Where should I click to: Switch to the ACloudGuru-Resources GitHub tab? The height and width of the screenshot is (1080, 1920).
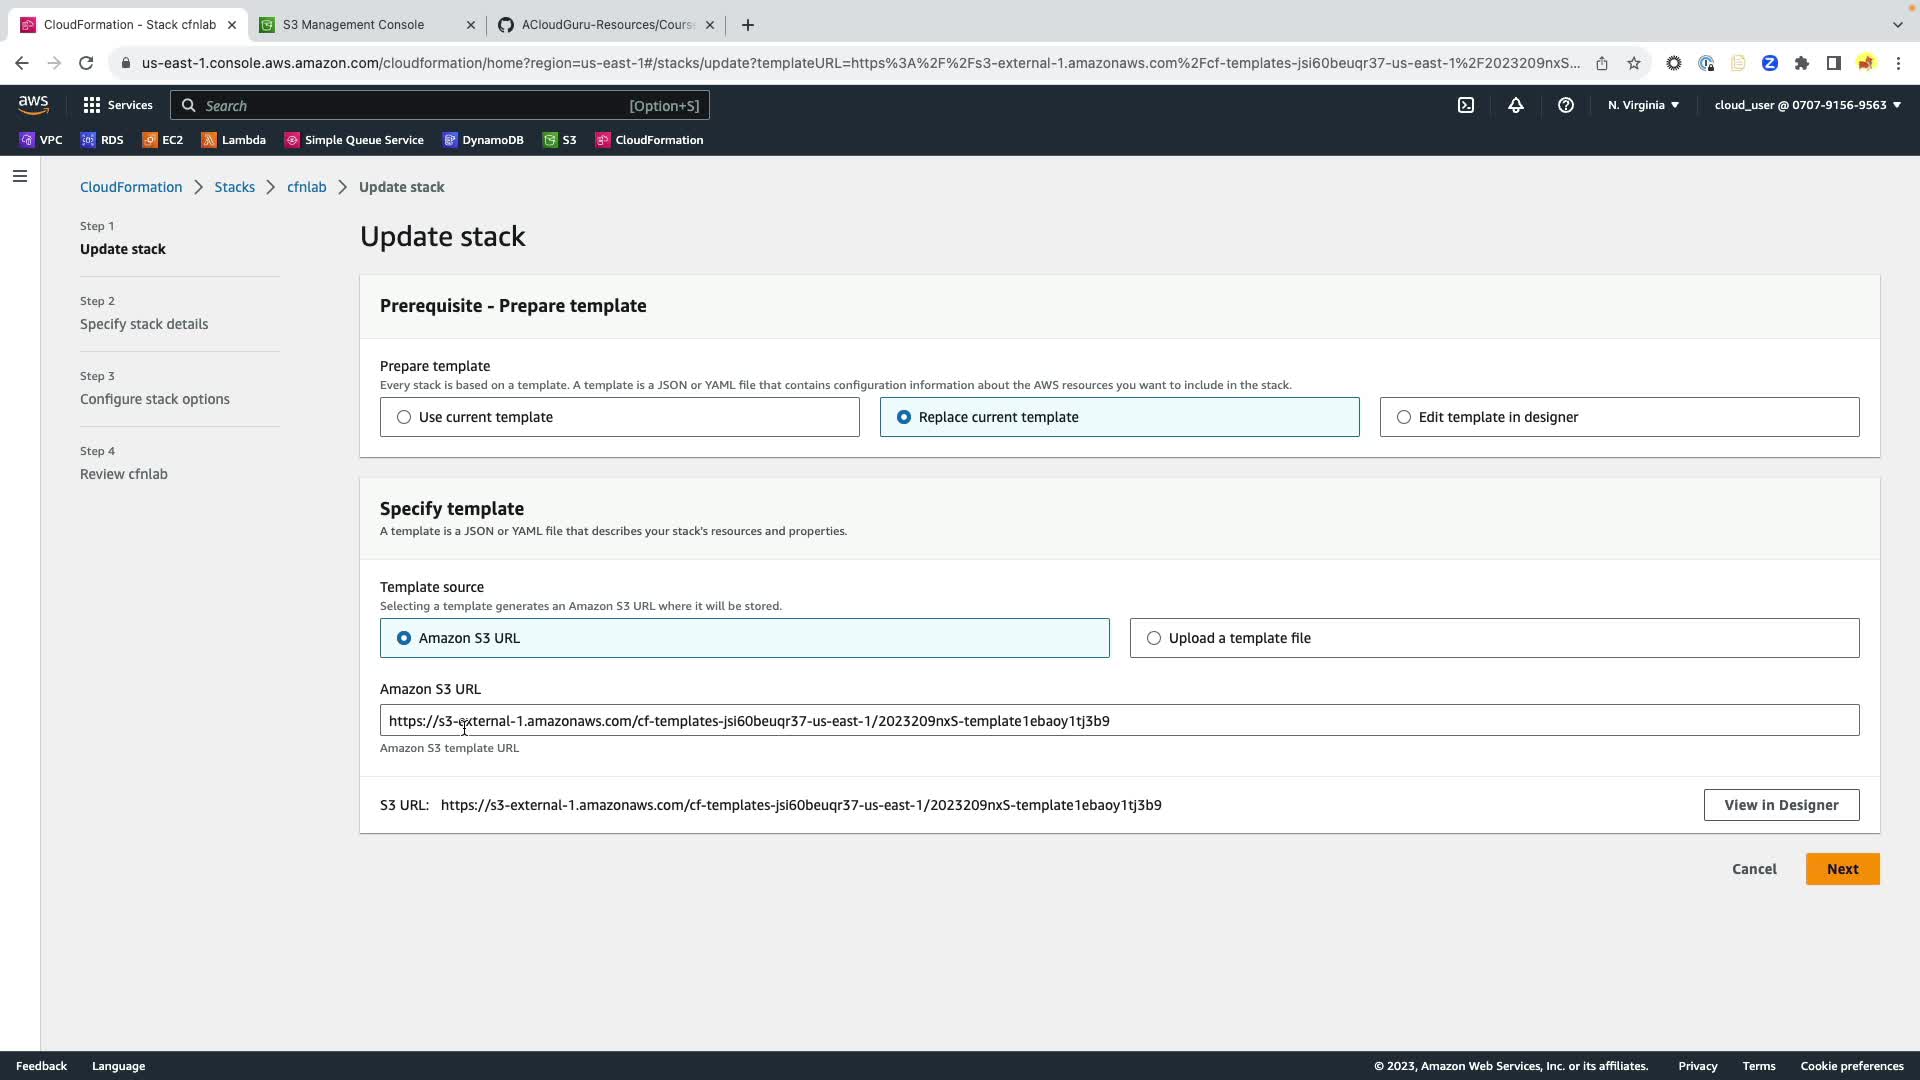[608, 25]
